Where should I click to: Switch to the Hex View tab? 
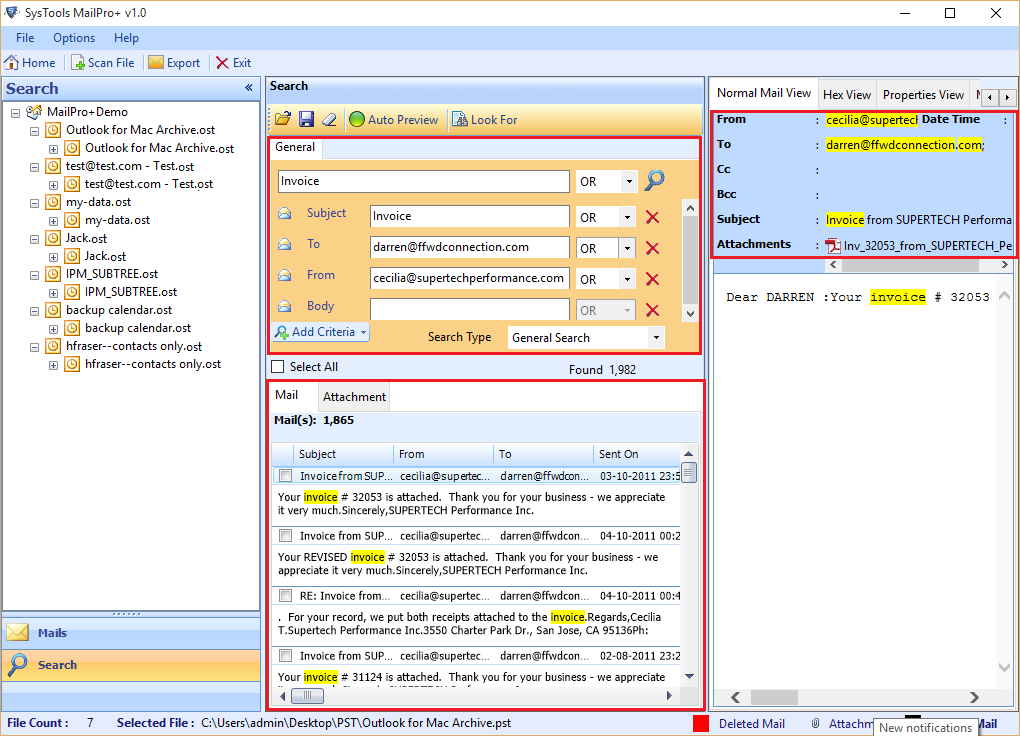point(846,94)
